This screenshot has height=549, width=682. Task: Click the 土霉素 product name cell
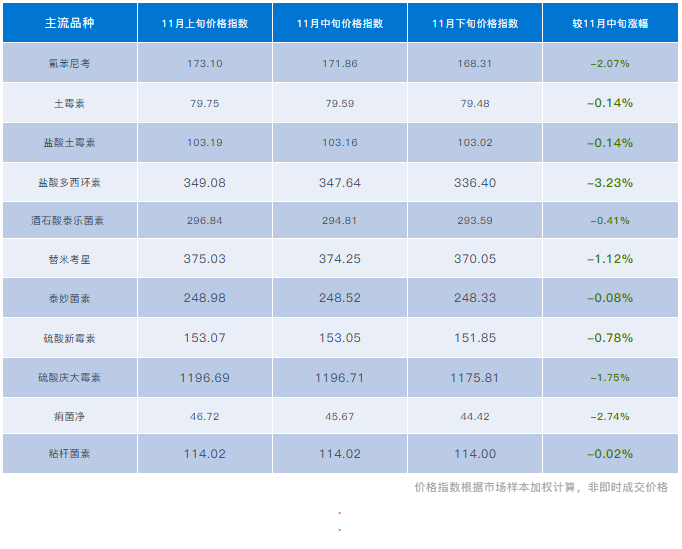pyautogui.click(x=69, y=102)
